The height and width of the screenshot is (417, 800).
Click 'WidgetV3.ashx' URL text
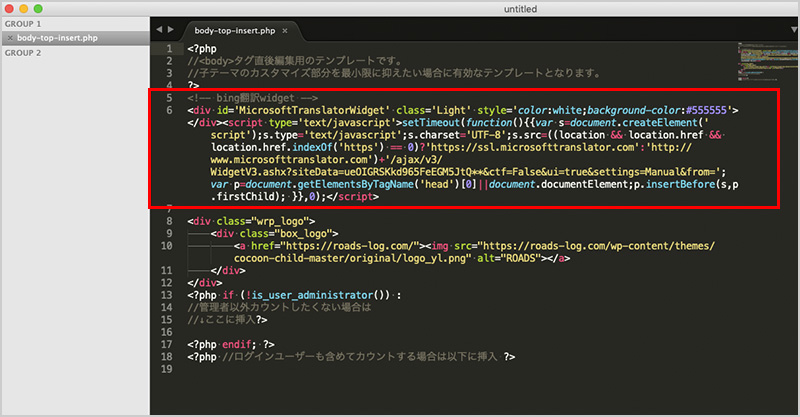248,172
